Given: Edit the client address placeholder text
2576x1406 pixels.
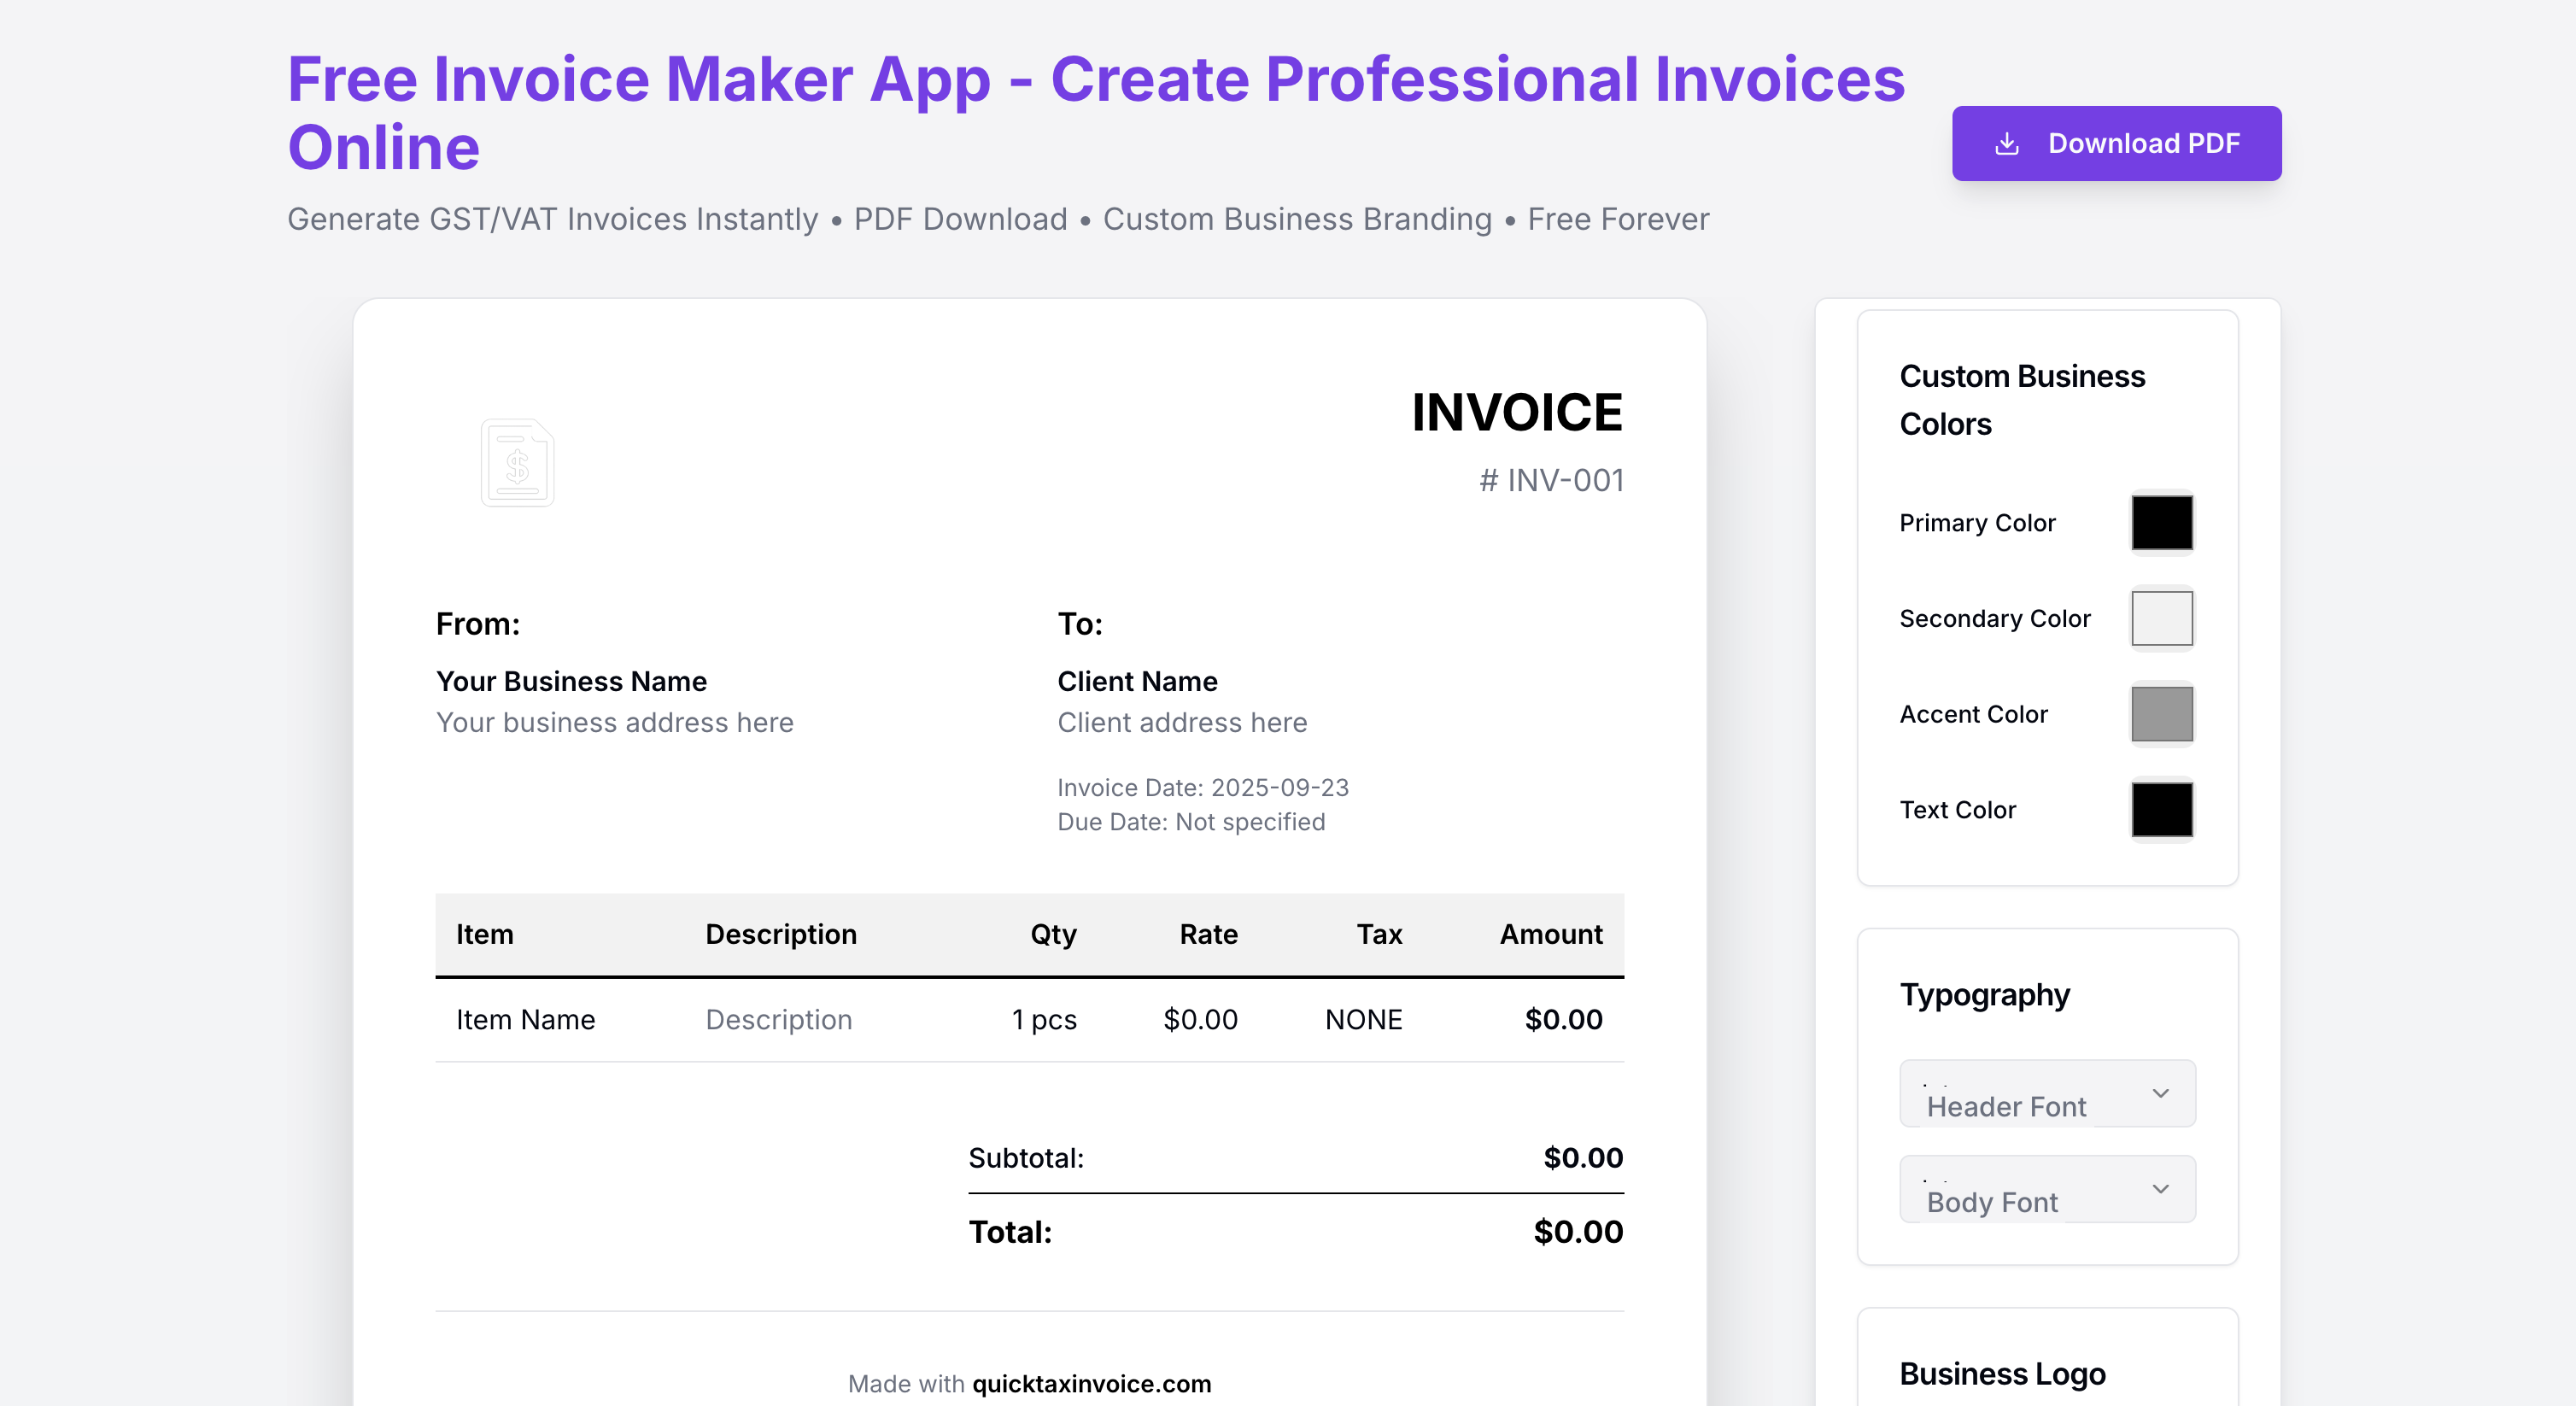Looking at the screenshot, I should [x=1182, y=722].
